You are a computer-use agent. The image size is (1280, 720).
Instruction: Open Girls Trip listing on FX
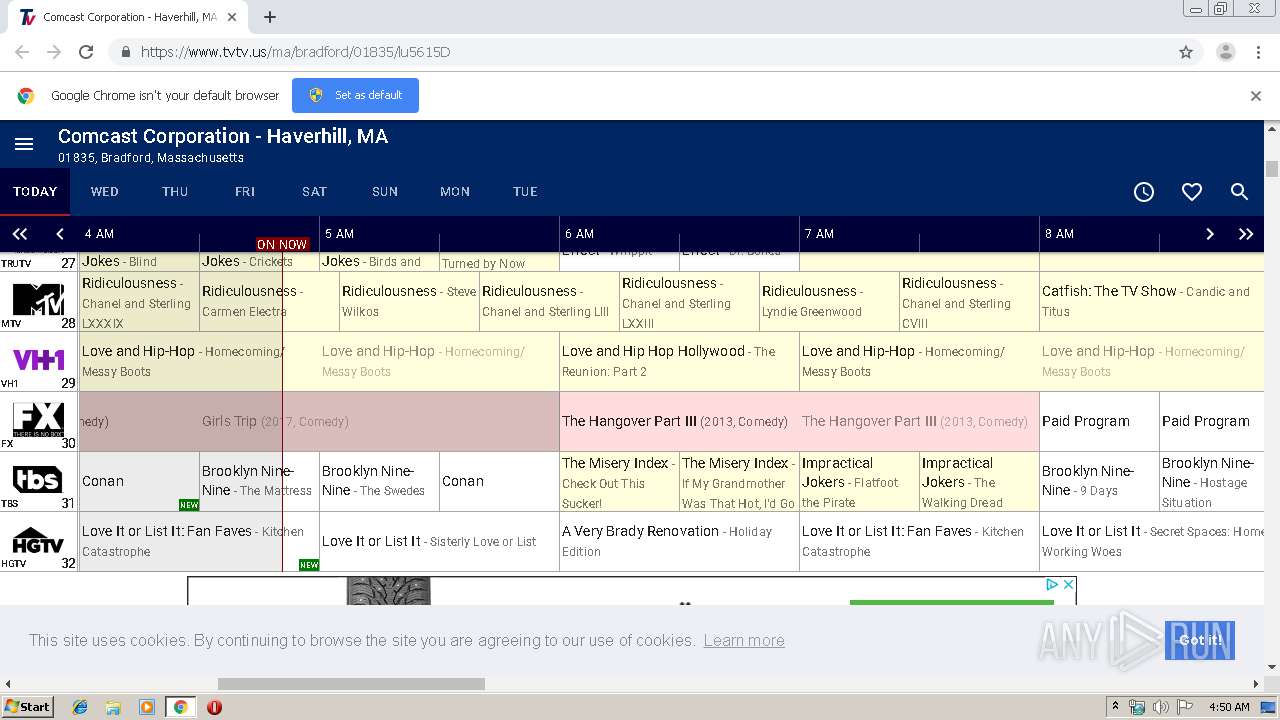click(x=319, y=421)
